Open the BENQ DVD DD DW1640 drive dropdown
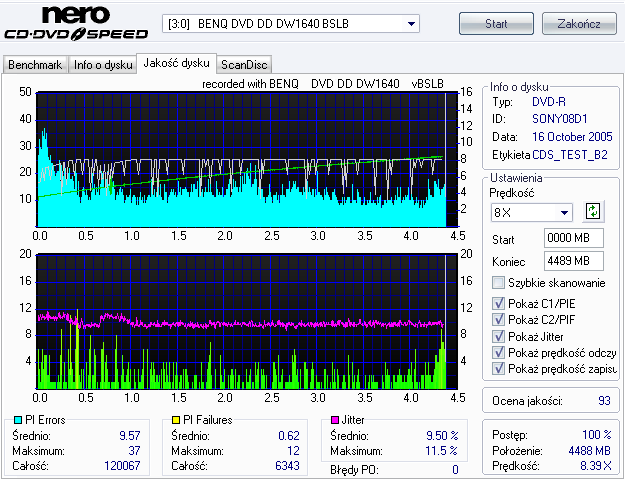This screenshot has height=480, width=625. coord(291,24)
